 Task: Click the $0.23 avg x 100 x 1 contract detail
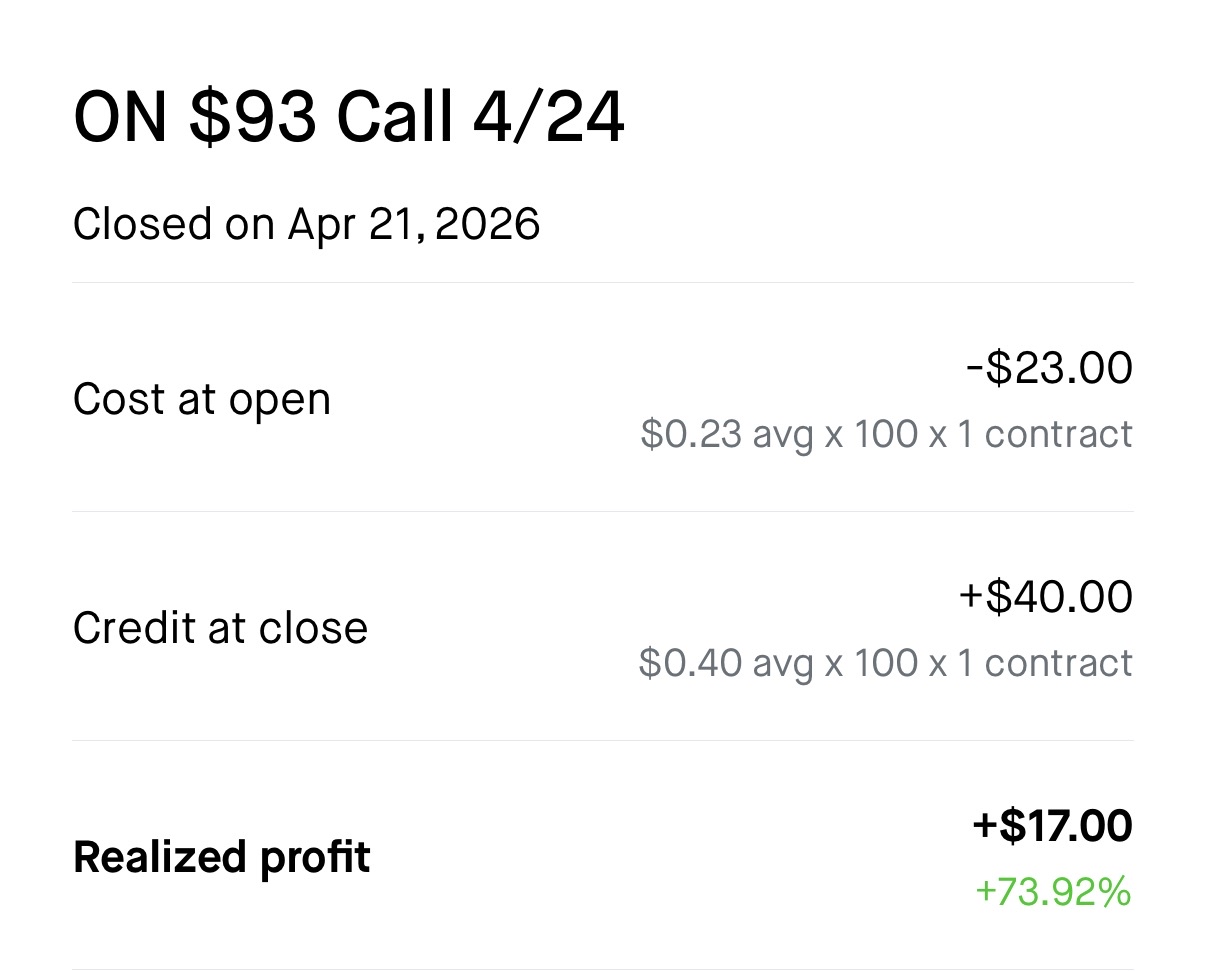(887, 434)
